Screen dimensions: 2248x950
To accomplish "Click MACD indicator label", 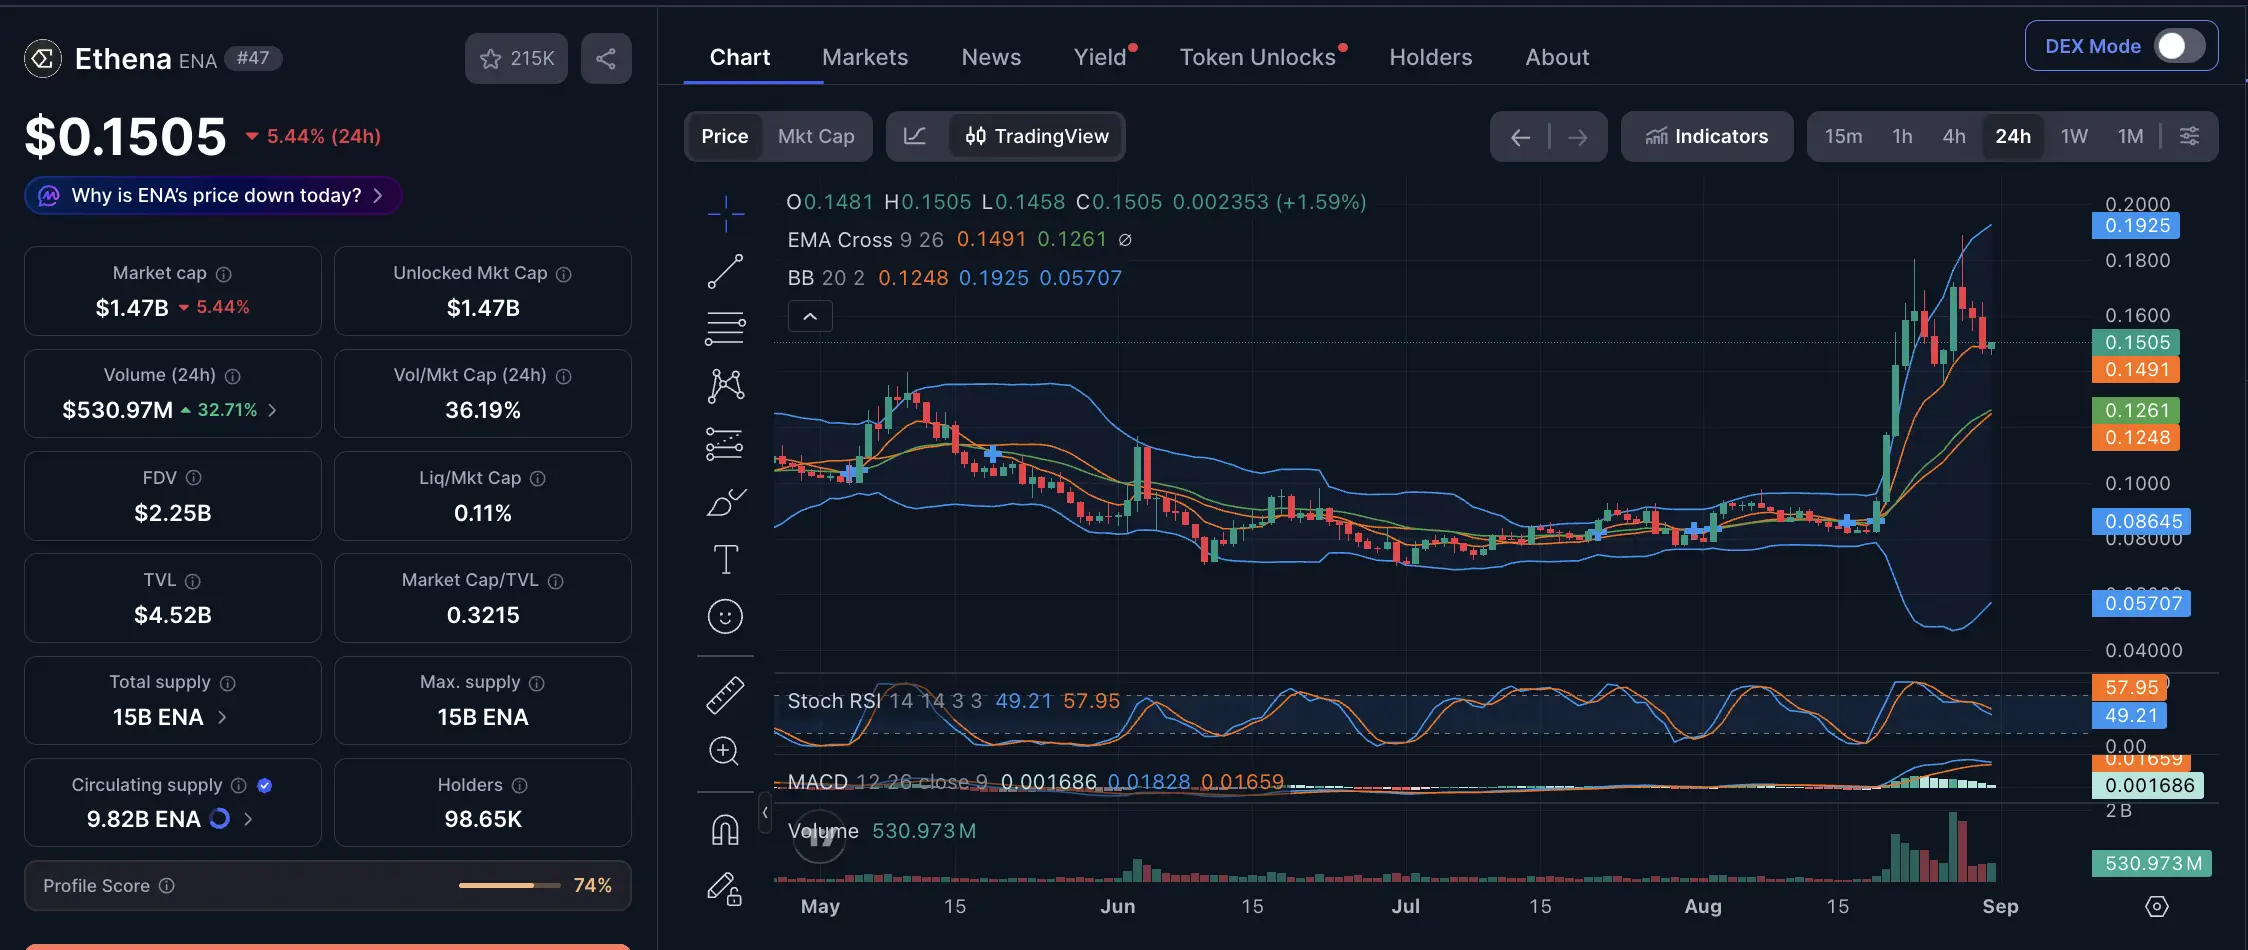I will point(817,781).
